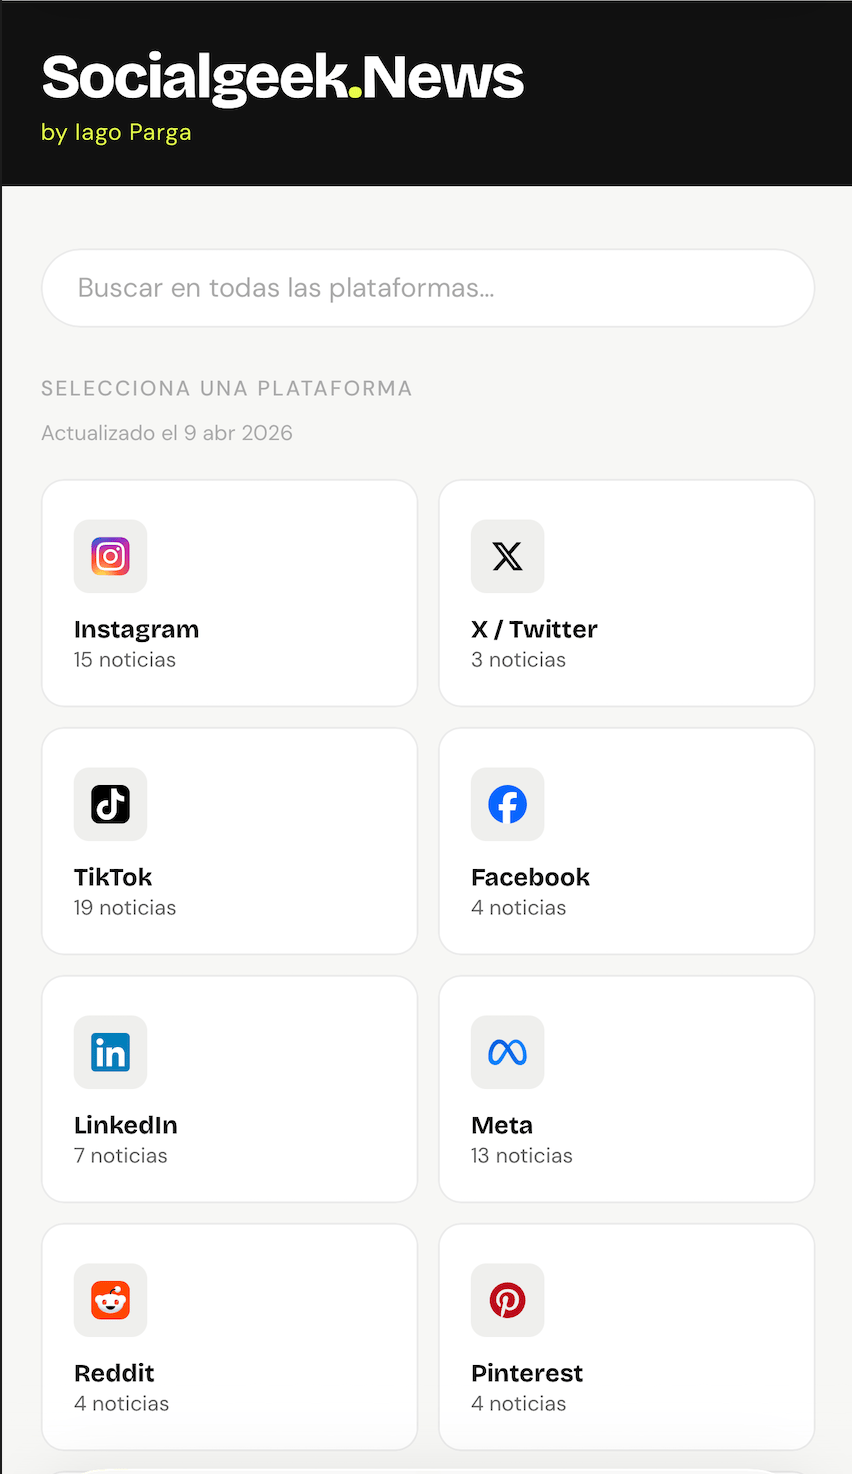
Task: Open the TikTok news title
Action: coord(113,877)
